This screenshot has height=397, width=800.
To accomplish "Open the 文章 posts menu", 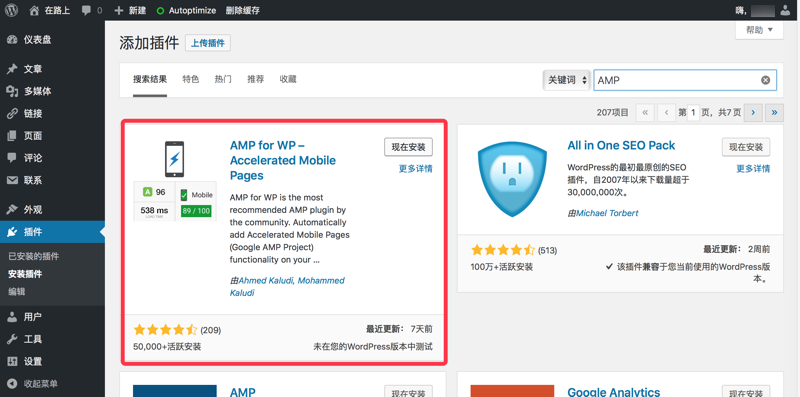I will click(x=52, y=69).
